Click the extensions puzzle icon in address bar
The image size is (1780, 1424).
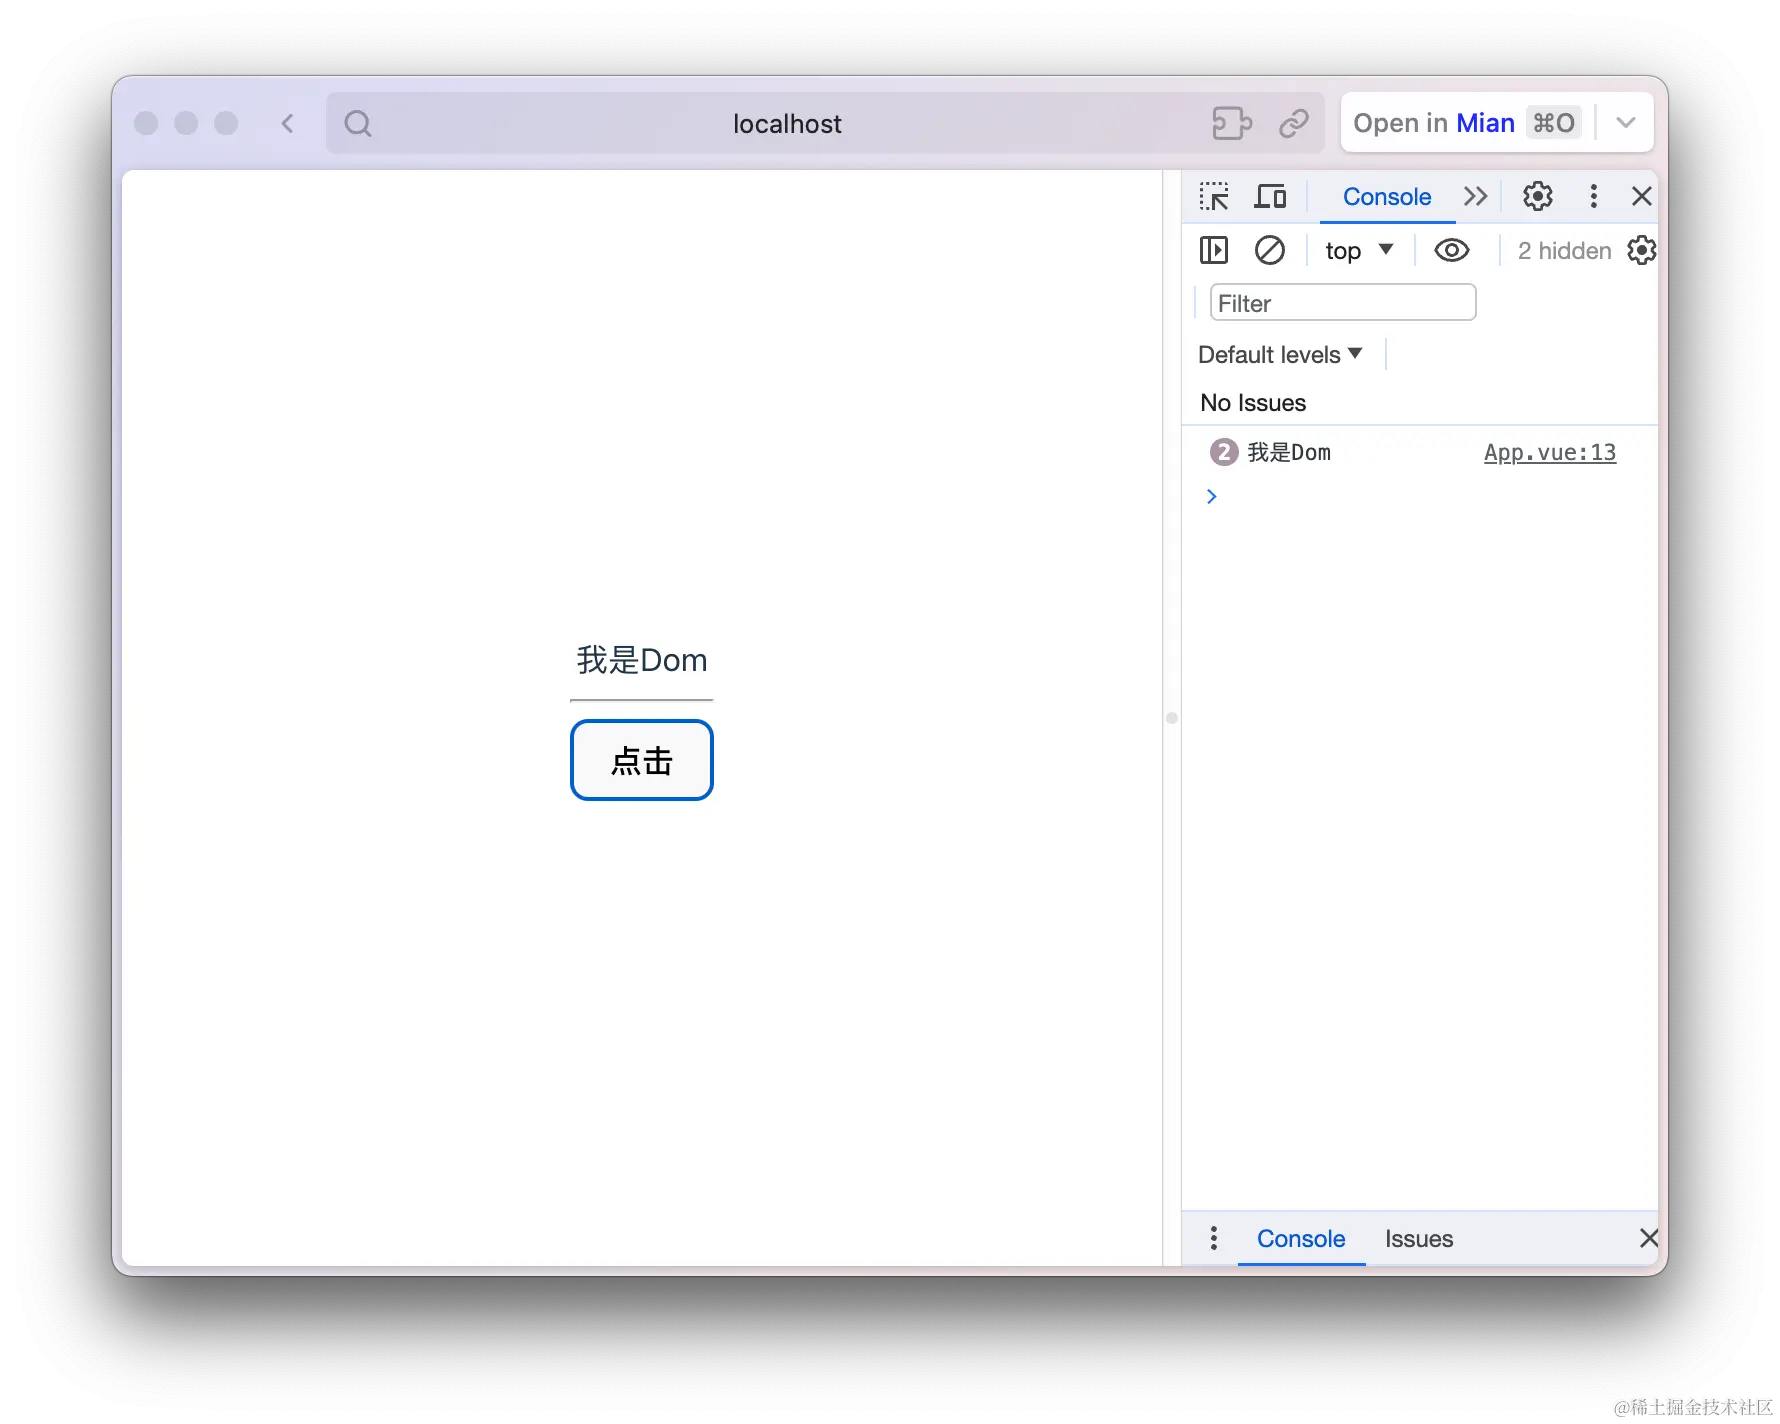point(1232,123)
